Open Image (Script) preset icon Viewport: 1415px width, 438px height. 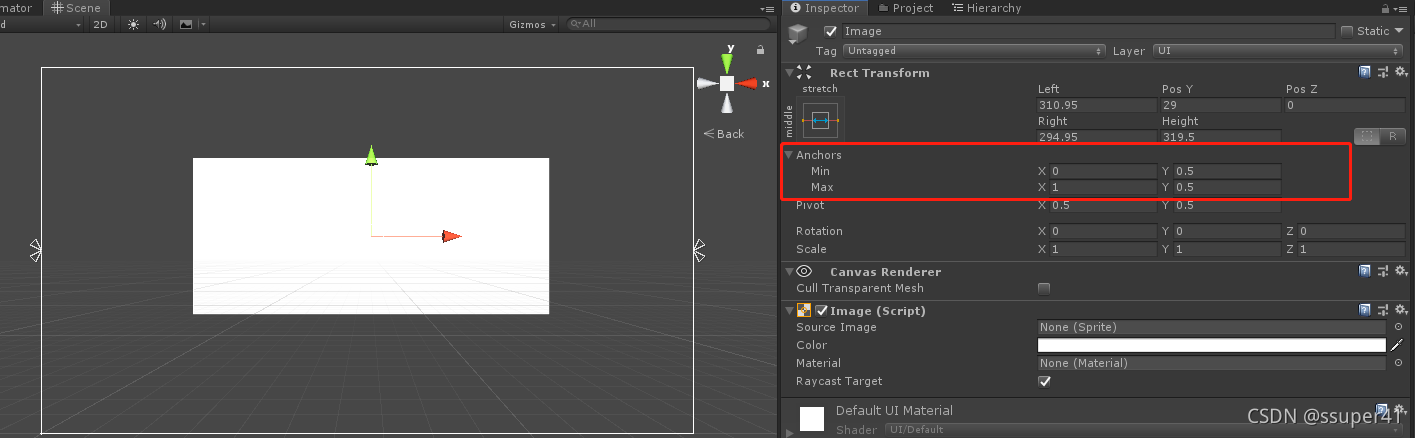1383,310
